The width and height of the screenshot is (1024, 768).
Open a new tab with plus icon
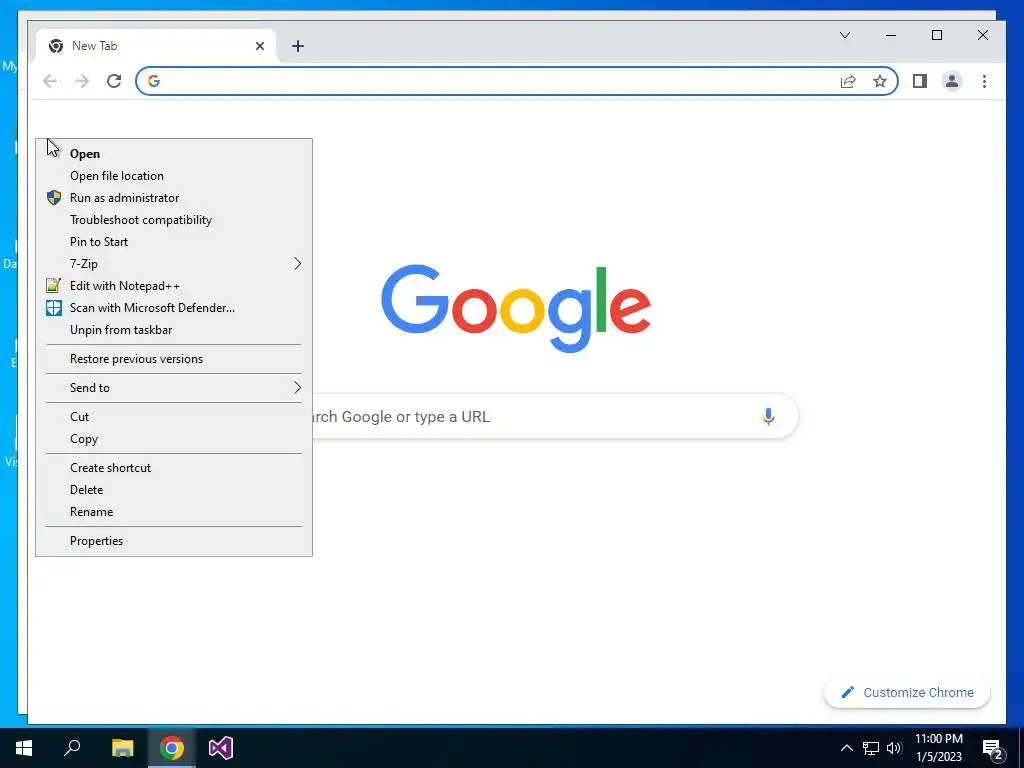coord(298,46)
